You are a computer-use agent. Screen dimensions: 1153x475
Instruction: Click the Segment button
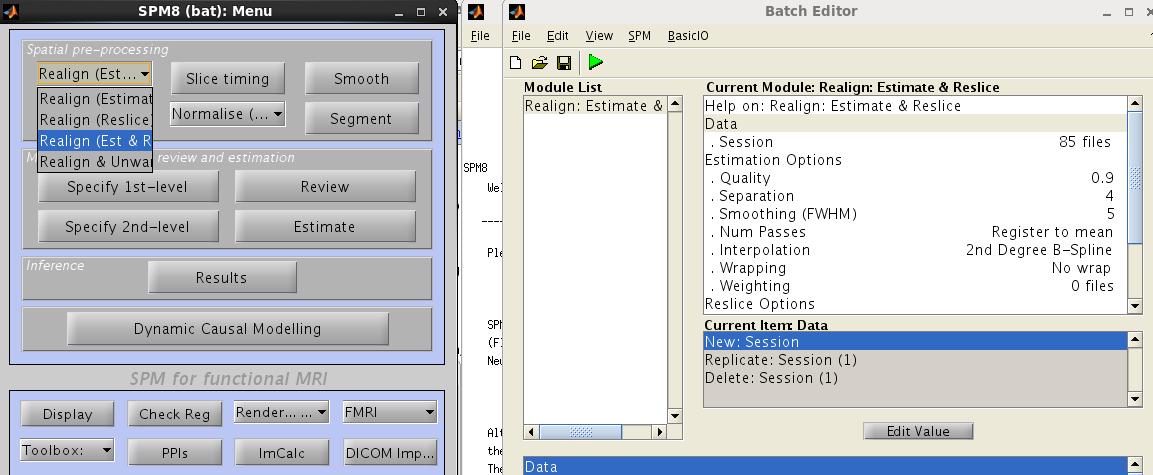[361, 118]
